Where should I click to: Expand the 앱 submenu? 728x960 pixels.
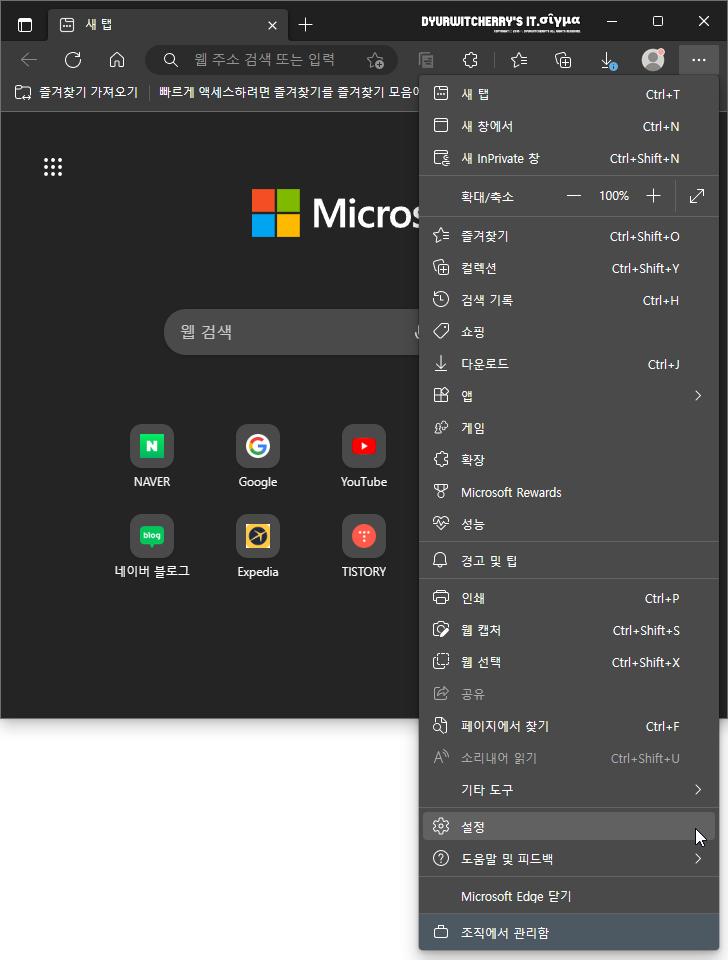569,396
